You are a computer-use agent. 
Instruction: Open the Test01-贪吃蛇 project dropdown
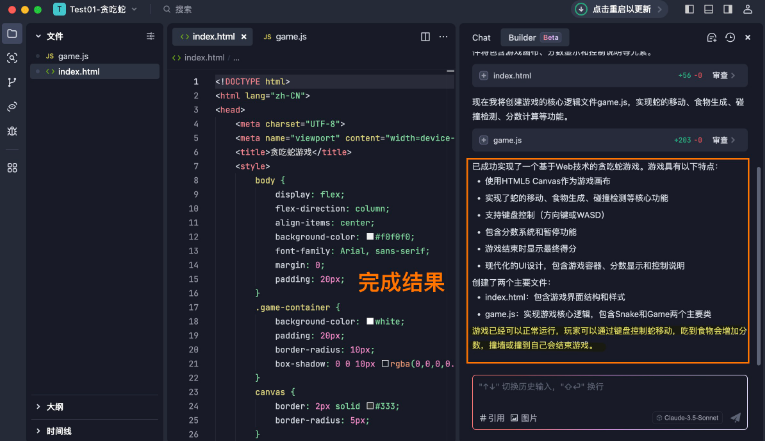pyautogui.click(x=97, y=9)
